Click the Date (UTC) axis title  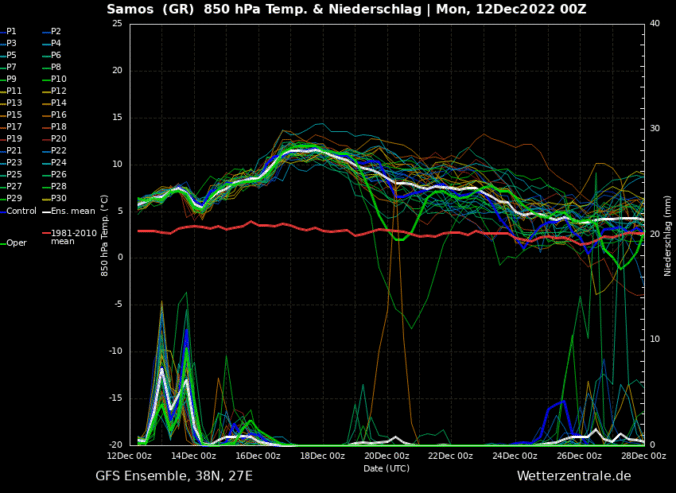386,468
